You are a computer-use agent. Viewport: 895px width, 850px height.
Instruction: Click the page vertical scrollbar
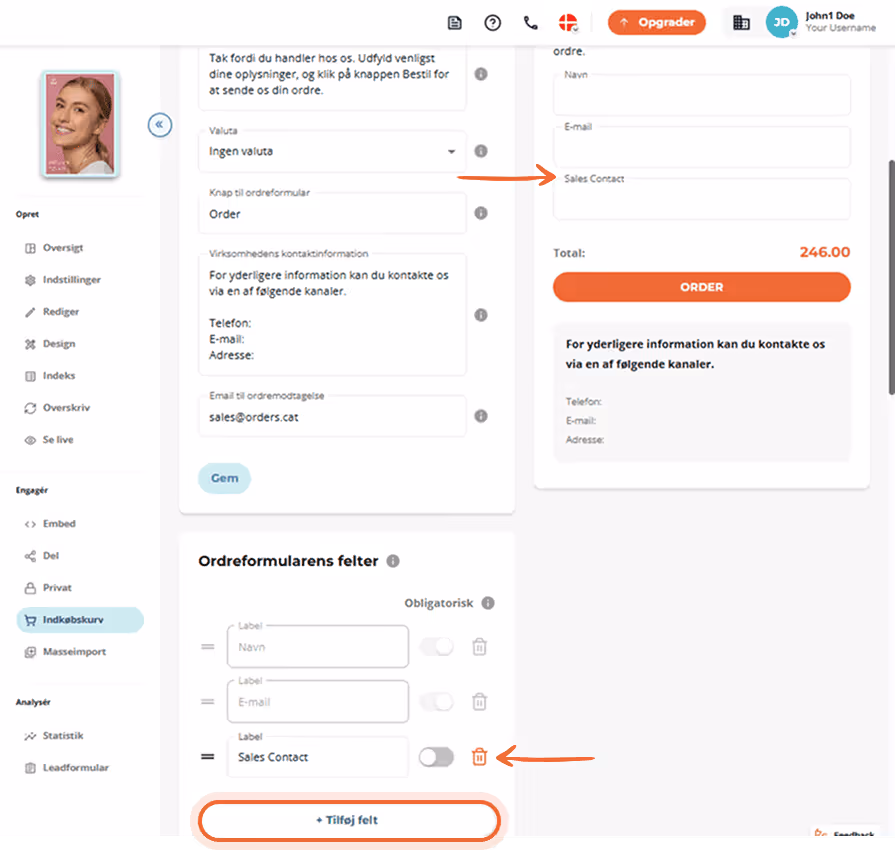point(891,277)
